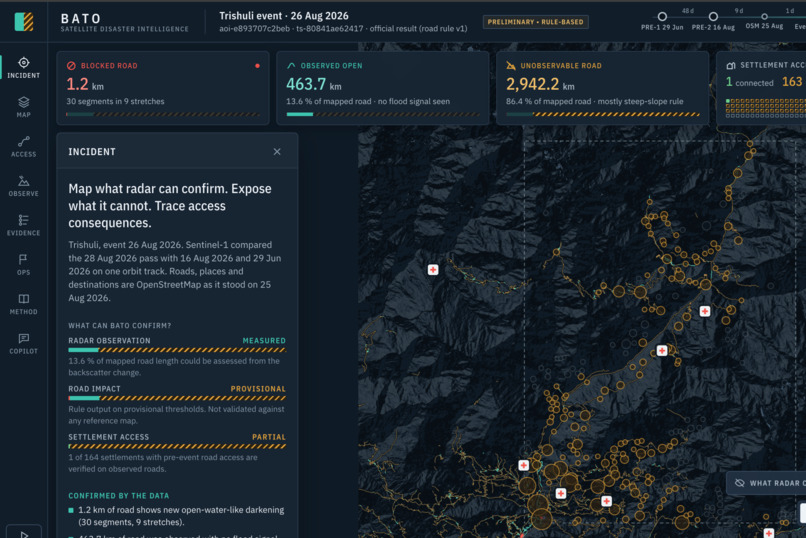
Task: Open the Incident sidebar section
Action: coord(24,68)
